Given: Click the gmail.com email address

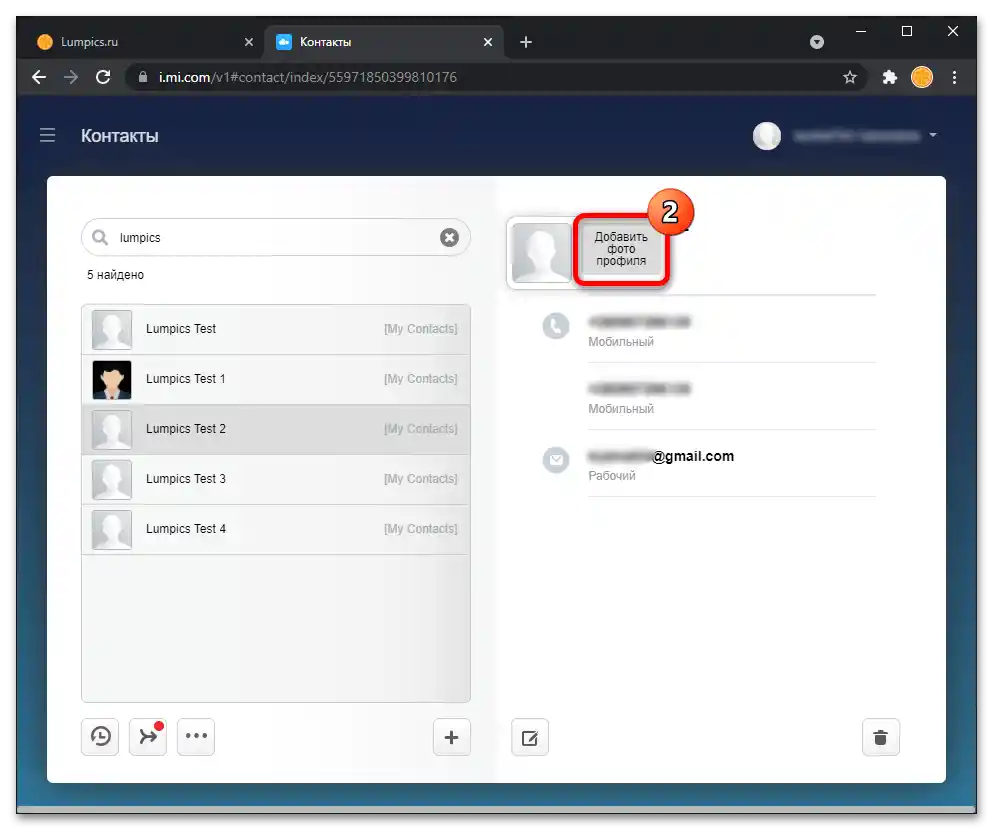Looking at the screenshot, I should (x=661, y=456).
